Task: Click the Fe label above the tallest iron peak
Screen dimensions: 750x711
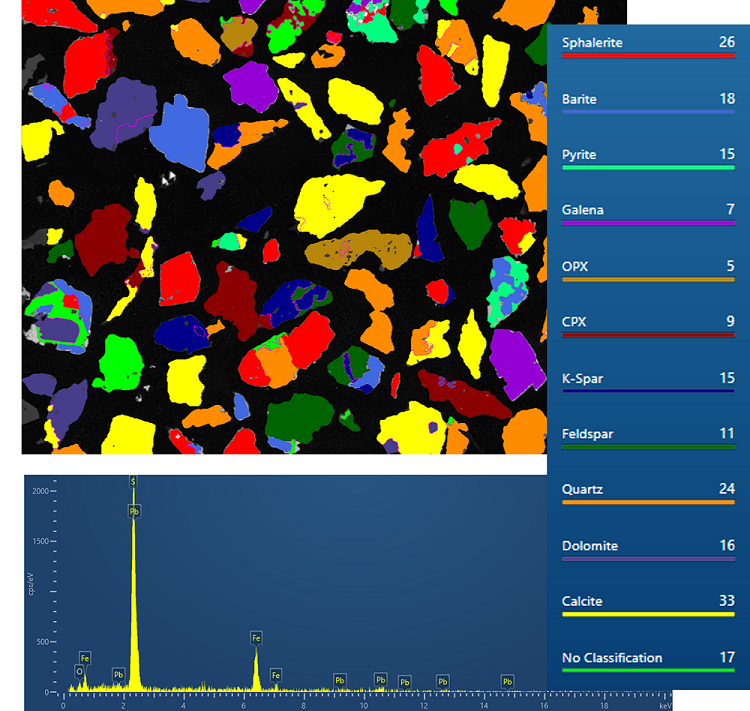Action: 256,637
